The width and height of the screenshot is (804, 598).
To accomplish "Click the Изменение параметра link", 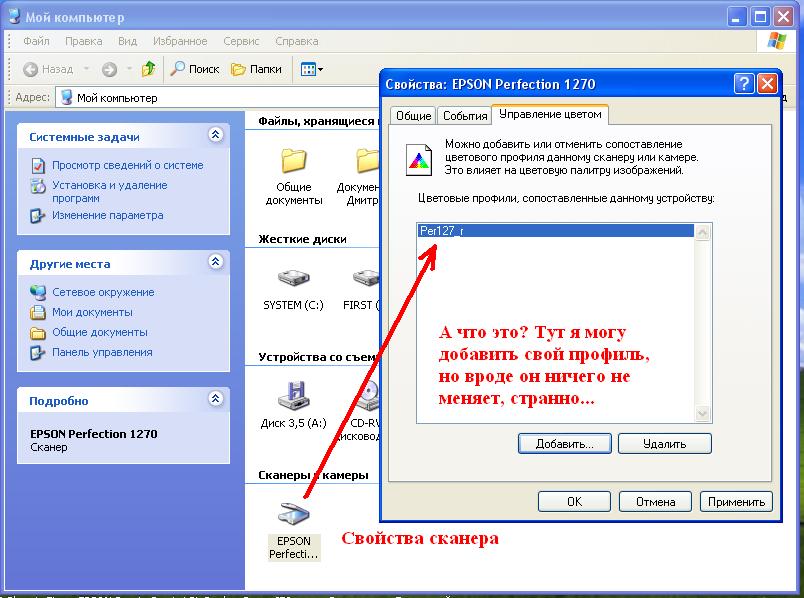I will coord(108,215).
